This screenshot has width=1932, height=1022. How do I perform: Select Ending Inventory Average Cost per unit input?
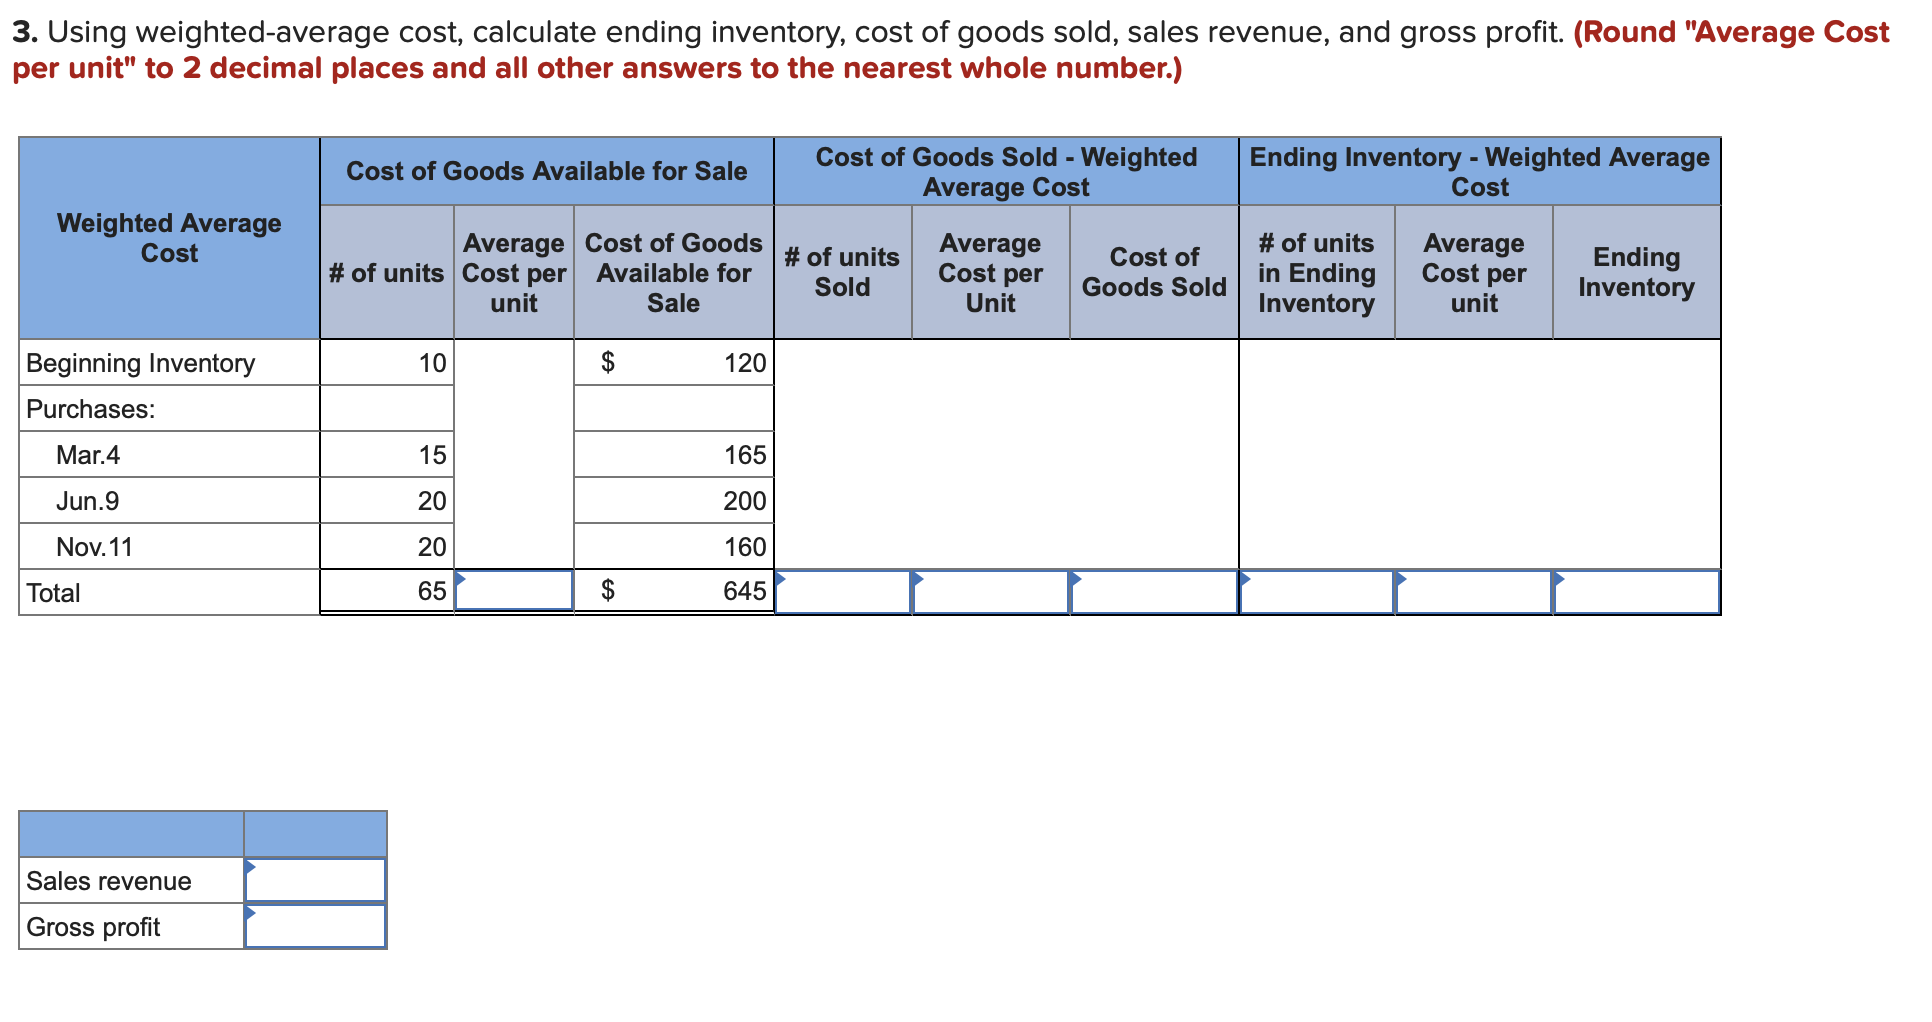[x=1474, y=592]
